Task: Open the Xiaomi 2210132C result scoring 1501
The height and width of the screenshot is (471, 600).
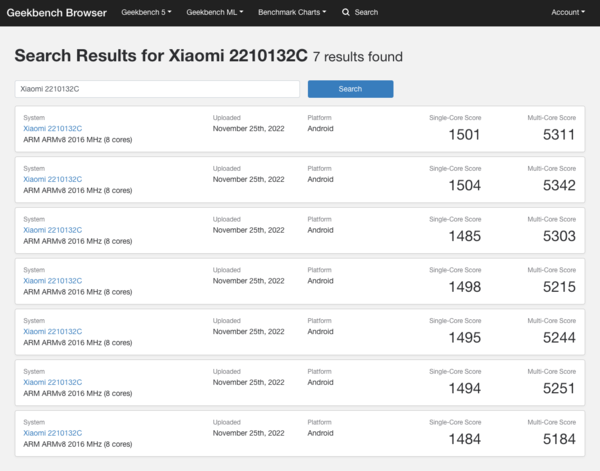Action: point(53,129)
